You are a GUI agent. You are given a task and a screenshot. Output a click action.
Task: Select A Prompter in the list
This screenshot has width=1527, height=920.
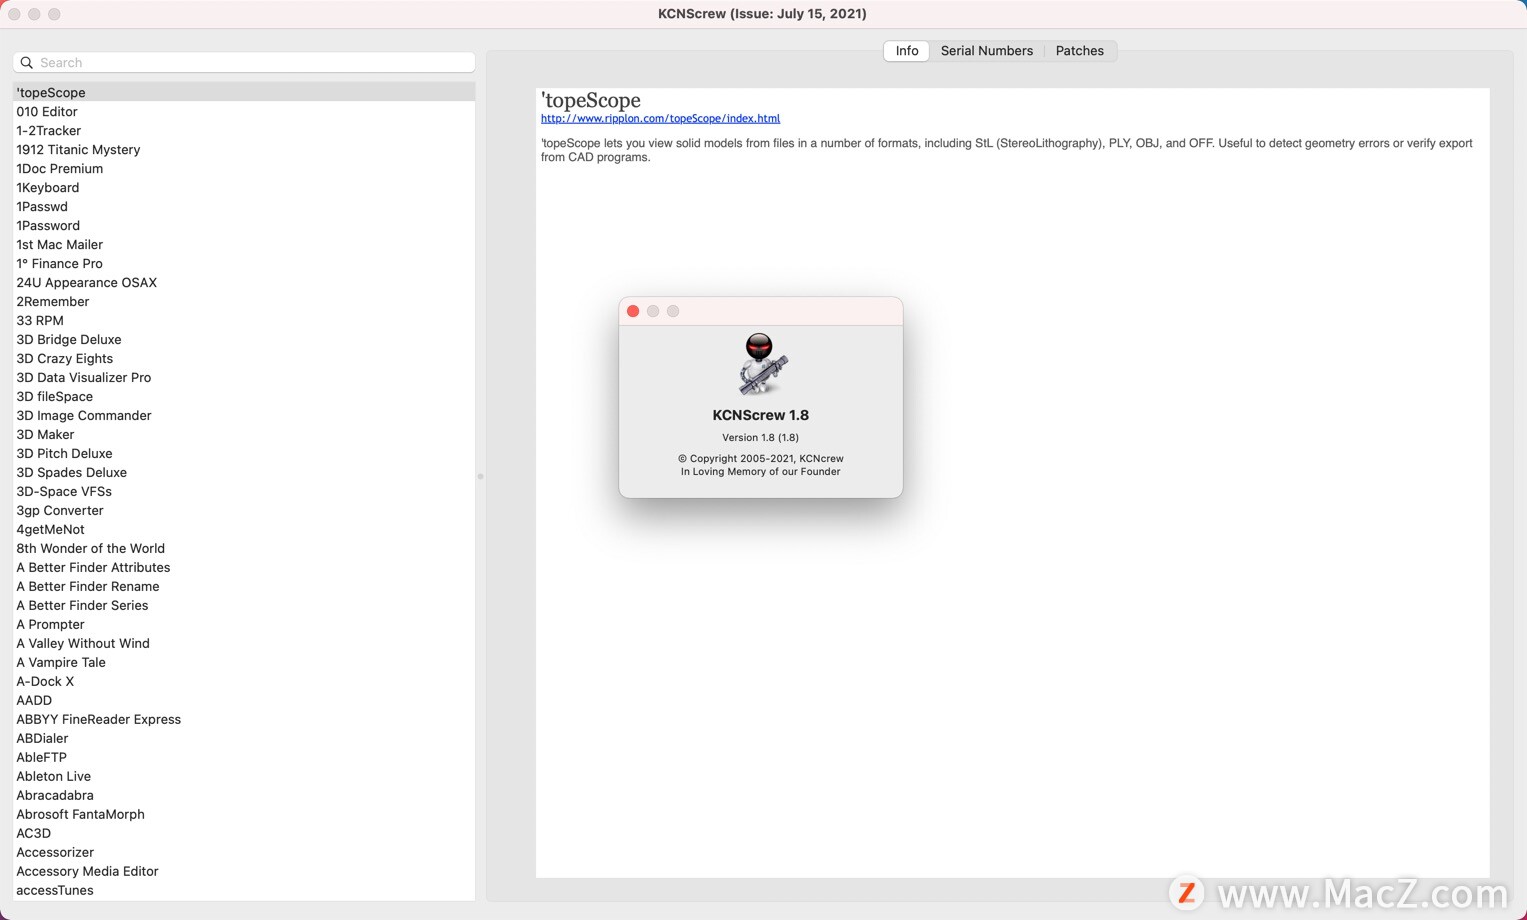[244, 624]
